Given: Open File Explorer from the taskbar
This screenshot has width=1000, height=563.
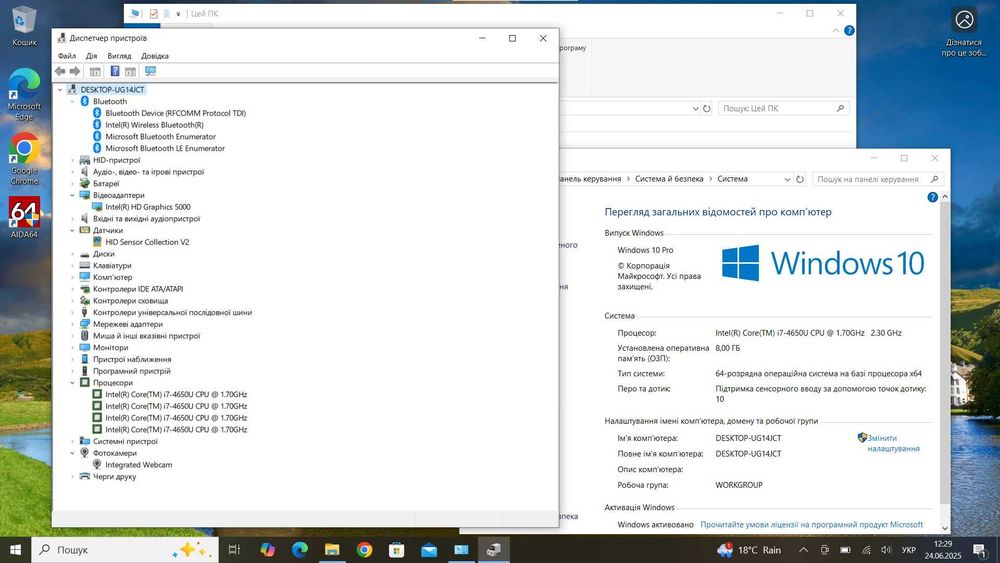Looking at the screenshot, I should [x=332, y=550].
